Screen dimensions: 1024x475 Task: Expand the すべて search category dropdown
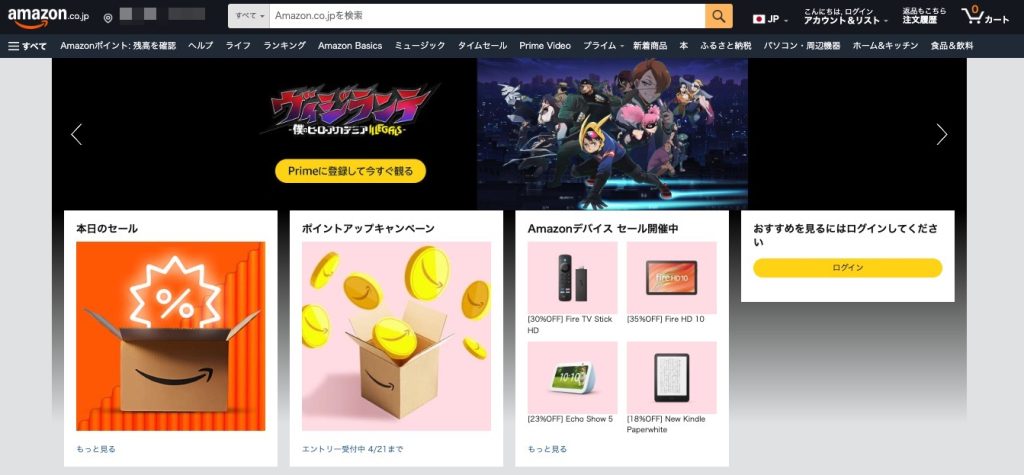(x=249, y=16)
